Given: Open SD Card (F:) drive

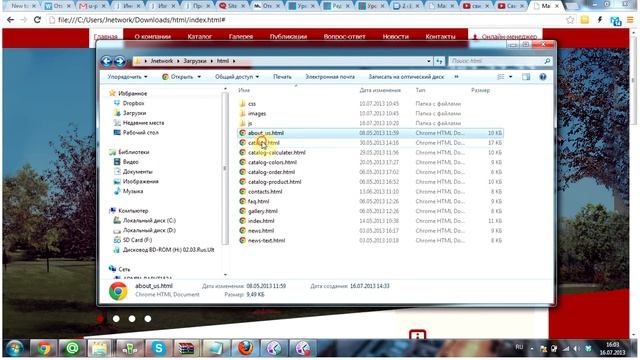Looking at the screenshot, I should pos(137,240).
